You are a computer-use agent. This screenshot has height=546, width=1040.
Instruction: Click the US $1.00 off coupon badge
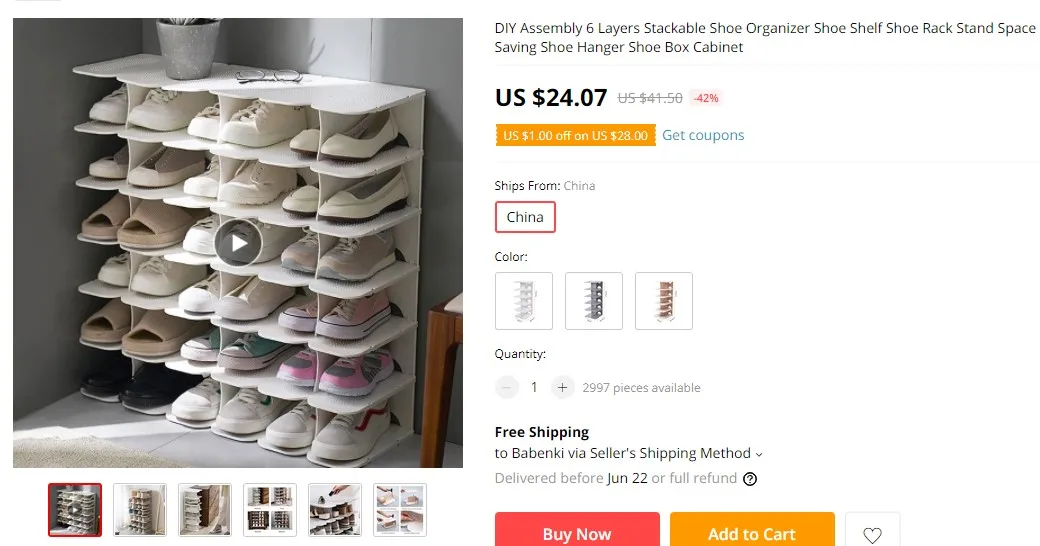pyautogui.click(x=575, y=135)
